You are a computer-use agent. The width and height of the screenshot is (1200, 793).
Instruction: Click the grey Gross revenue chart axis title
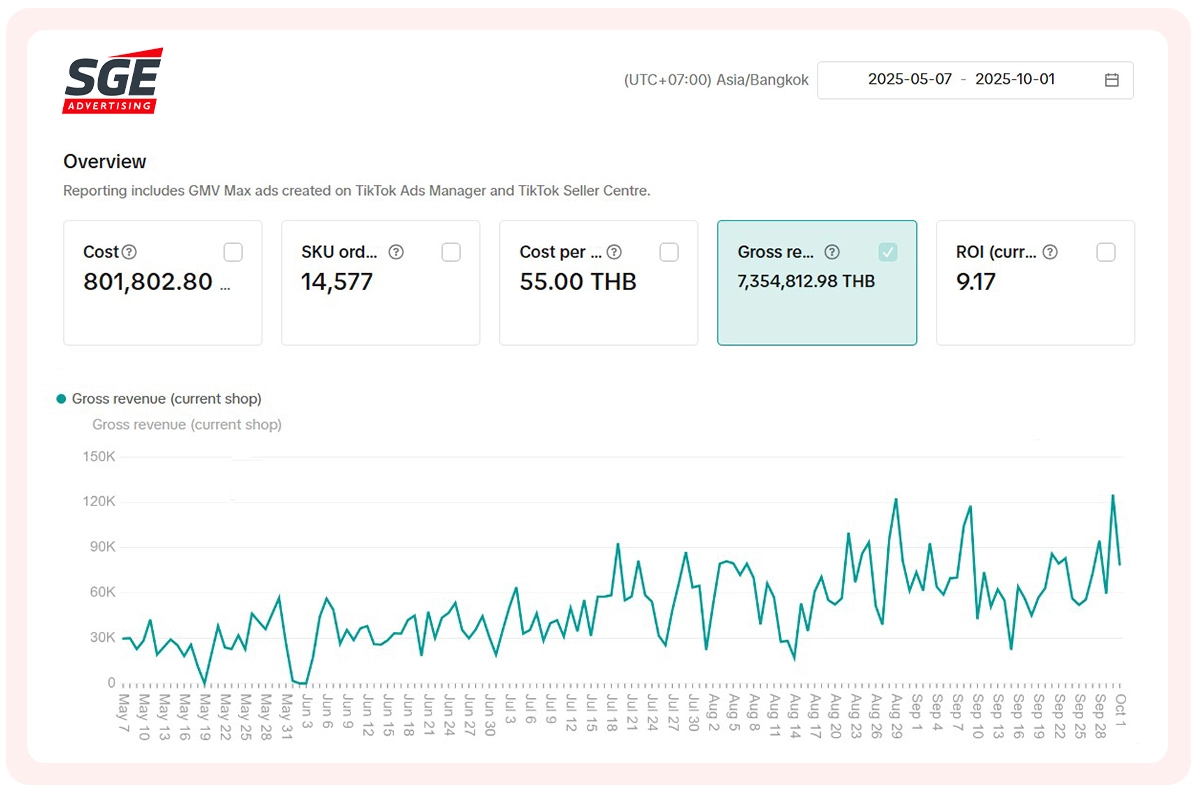click(187, 425)
